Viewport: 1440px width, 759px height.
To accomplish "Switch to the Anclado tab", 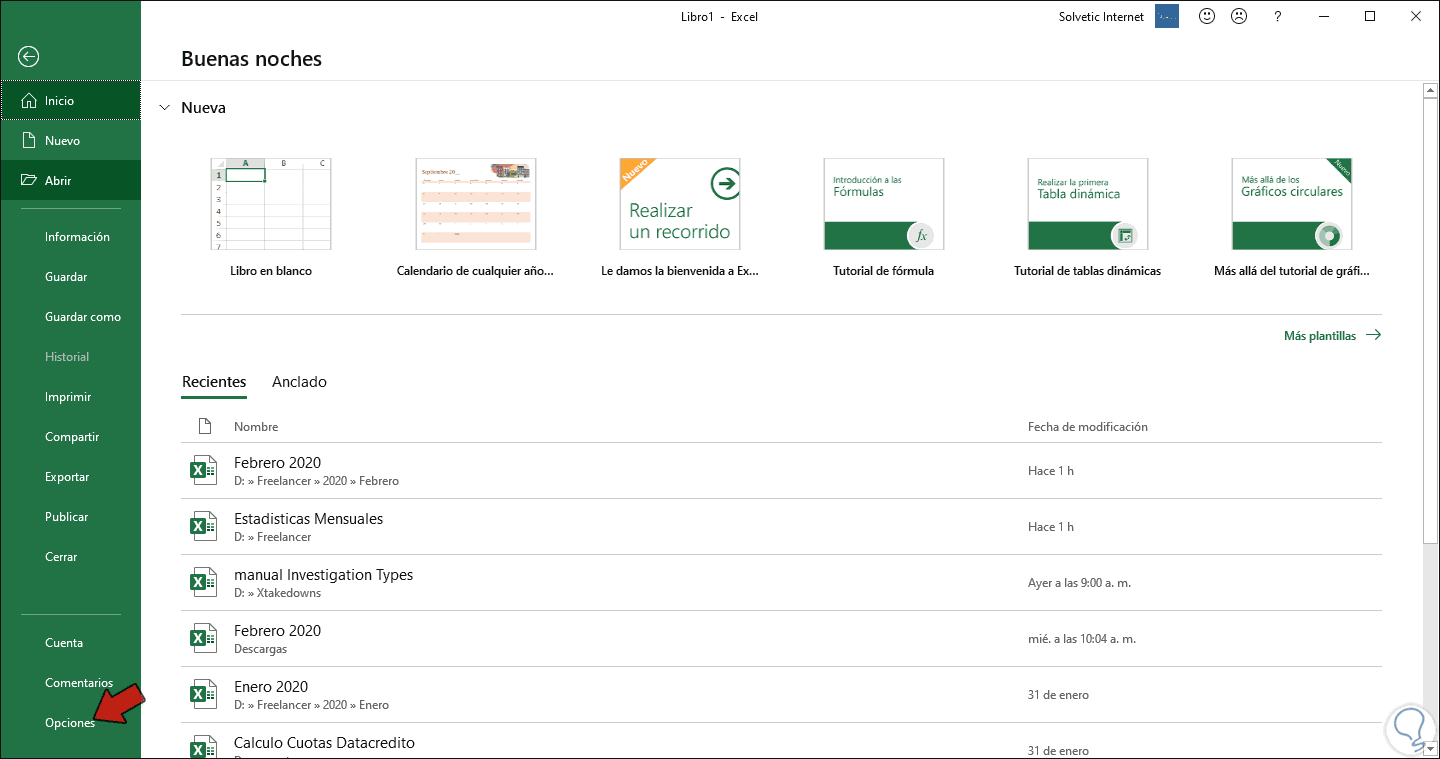I will coord(299,382).
